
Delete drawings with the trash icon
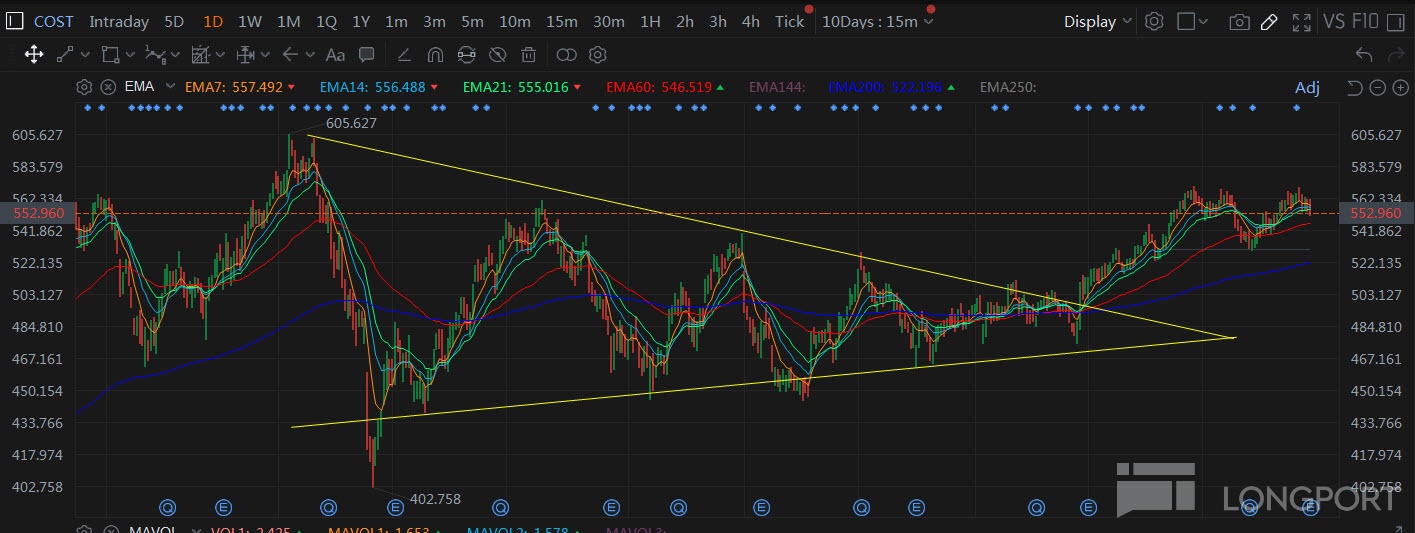click(528, 55)
